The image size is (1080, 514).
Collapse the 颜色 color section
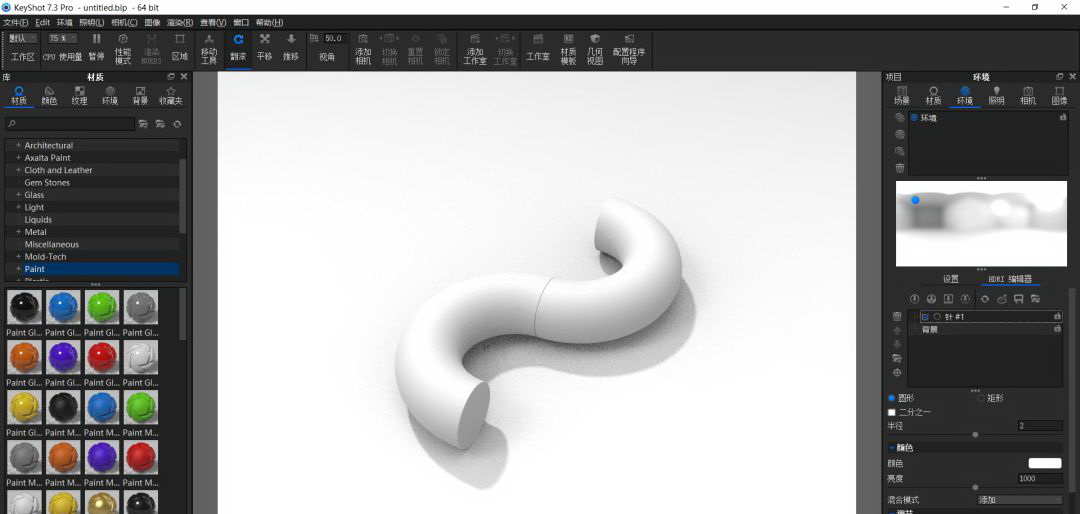[891, 448]
